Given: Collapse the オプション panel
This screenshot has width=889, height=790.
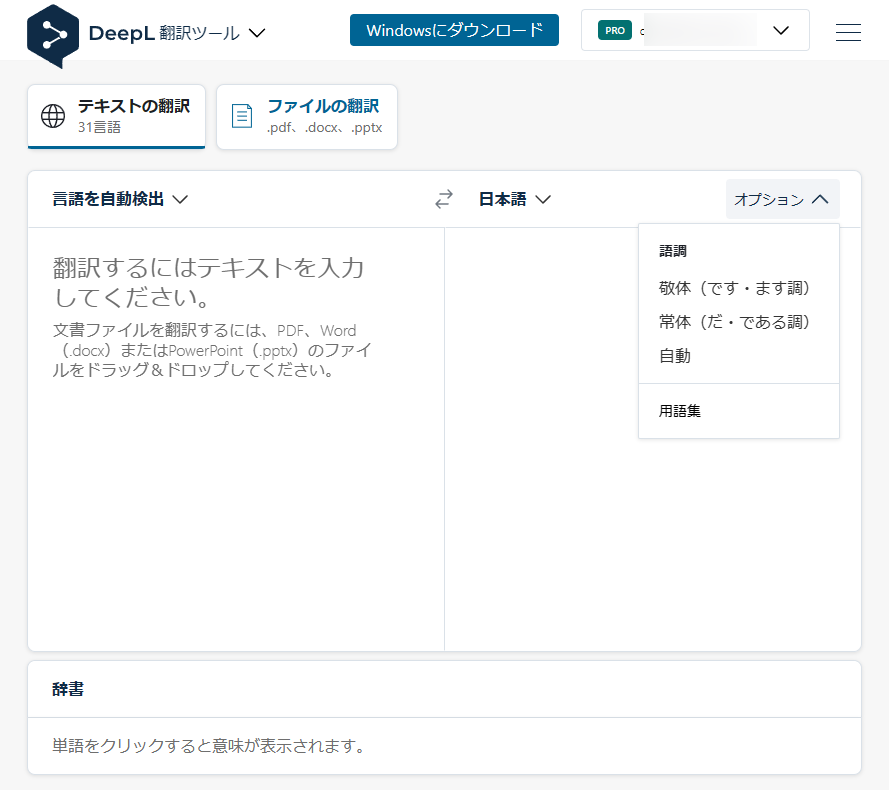Looking at the screenshot, I should (x=783, y=199).
